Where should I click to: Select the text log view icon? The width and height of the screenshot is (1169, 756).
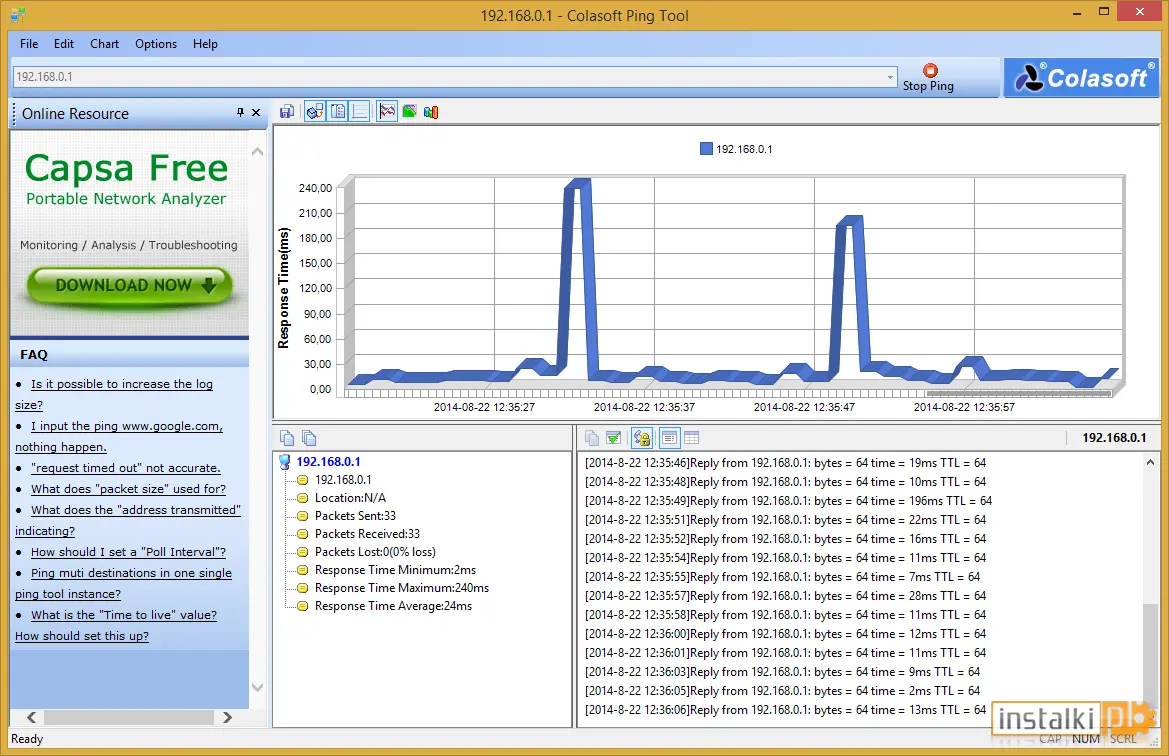coord(669,438)
